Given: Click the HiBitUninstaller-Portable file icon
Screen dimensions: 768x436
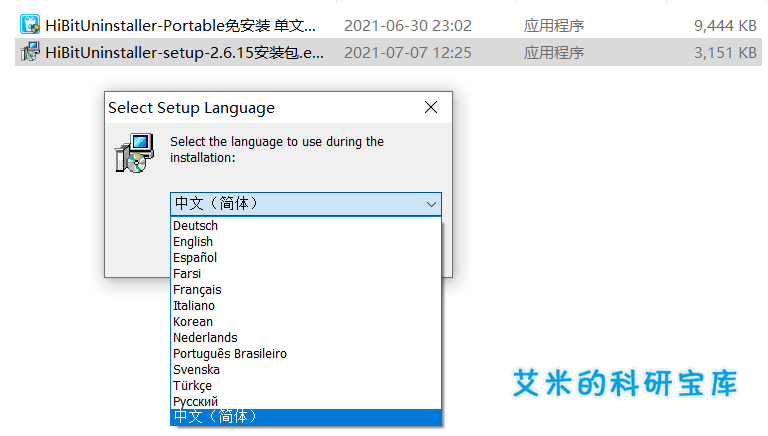Looking at the screenshot, I should (30, 24).
